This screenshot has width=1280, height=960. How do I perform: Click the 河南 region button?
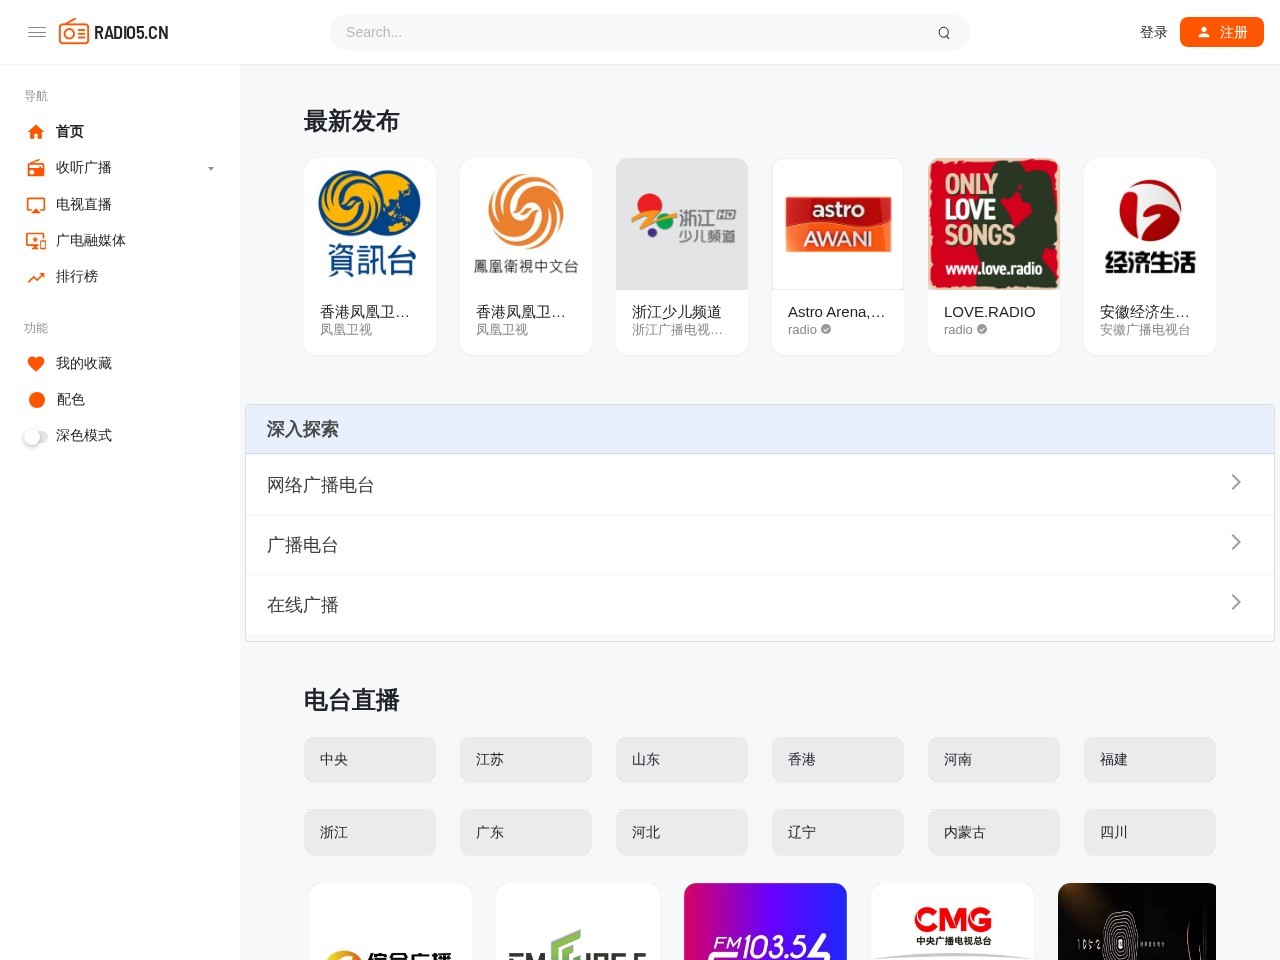pyautogui.click(x=994, y=760)
